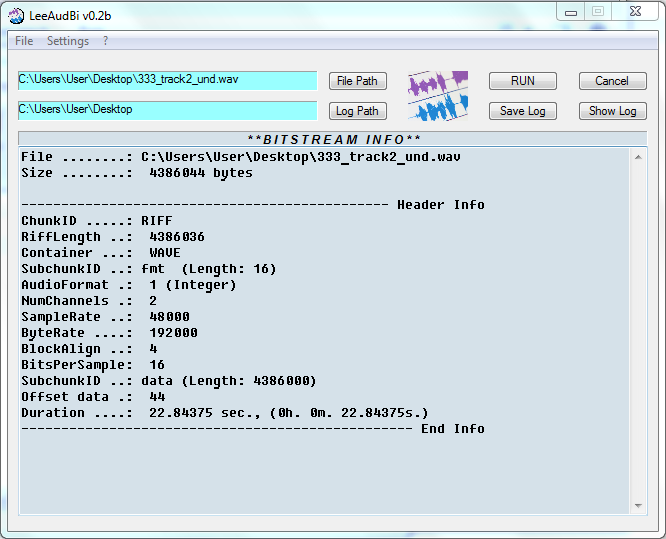Click the 'NumChannels .: 2' line
The height and width of the screenshot is (539, 666).
click(89, 301)
